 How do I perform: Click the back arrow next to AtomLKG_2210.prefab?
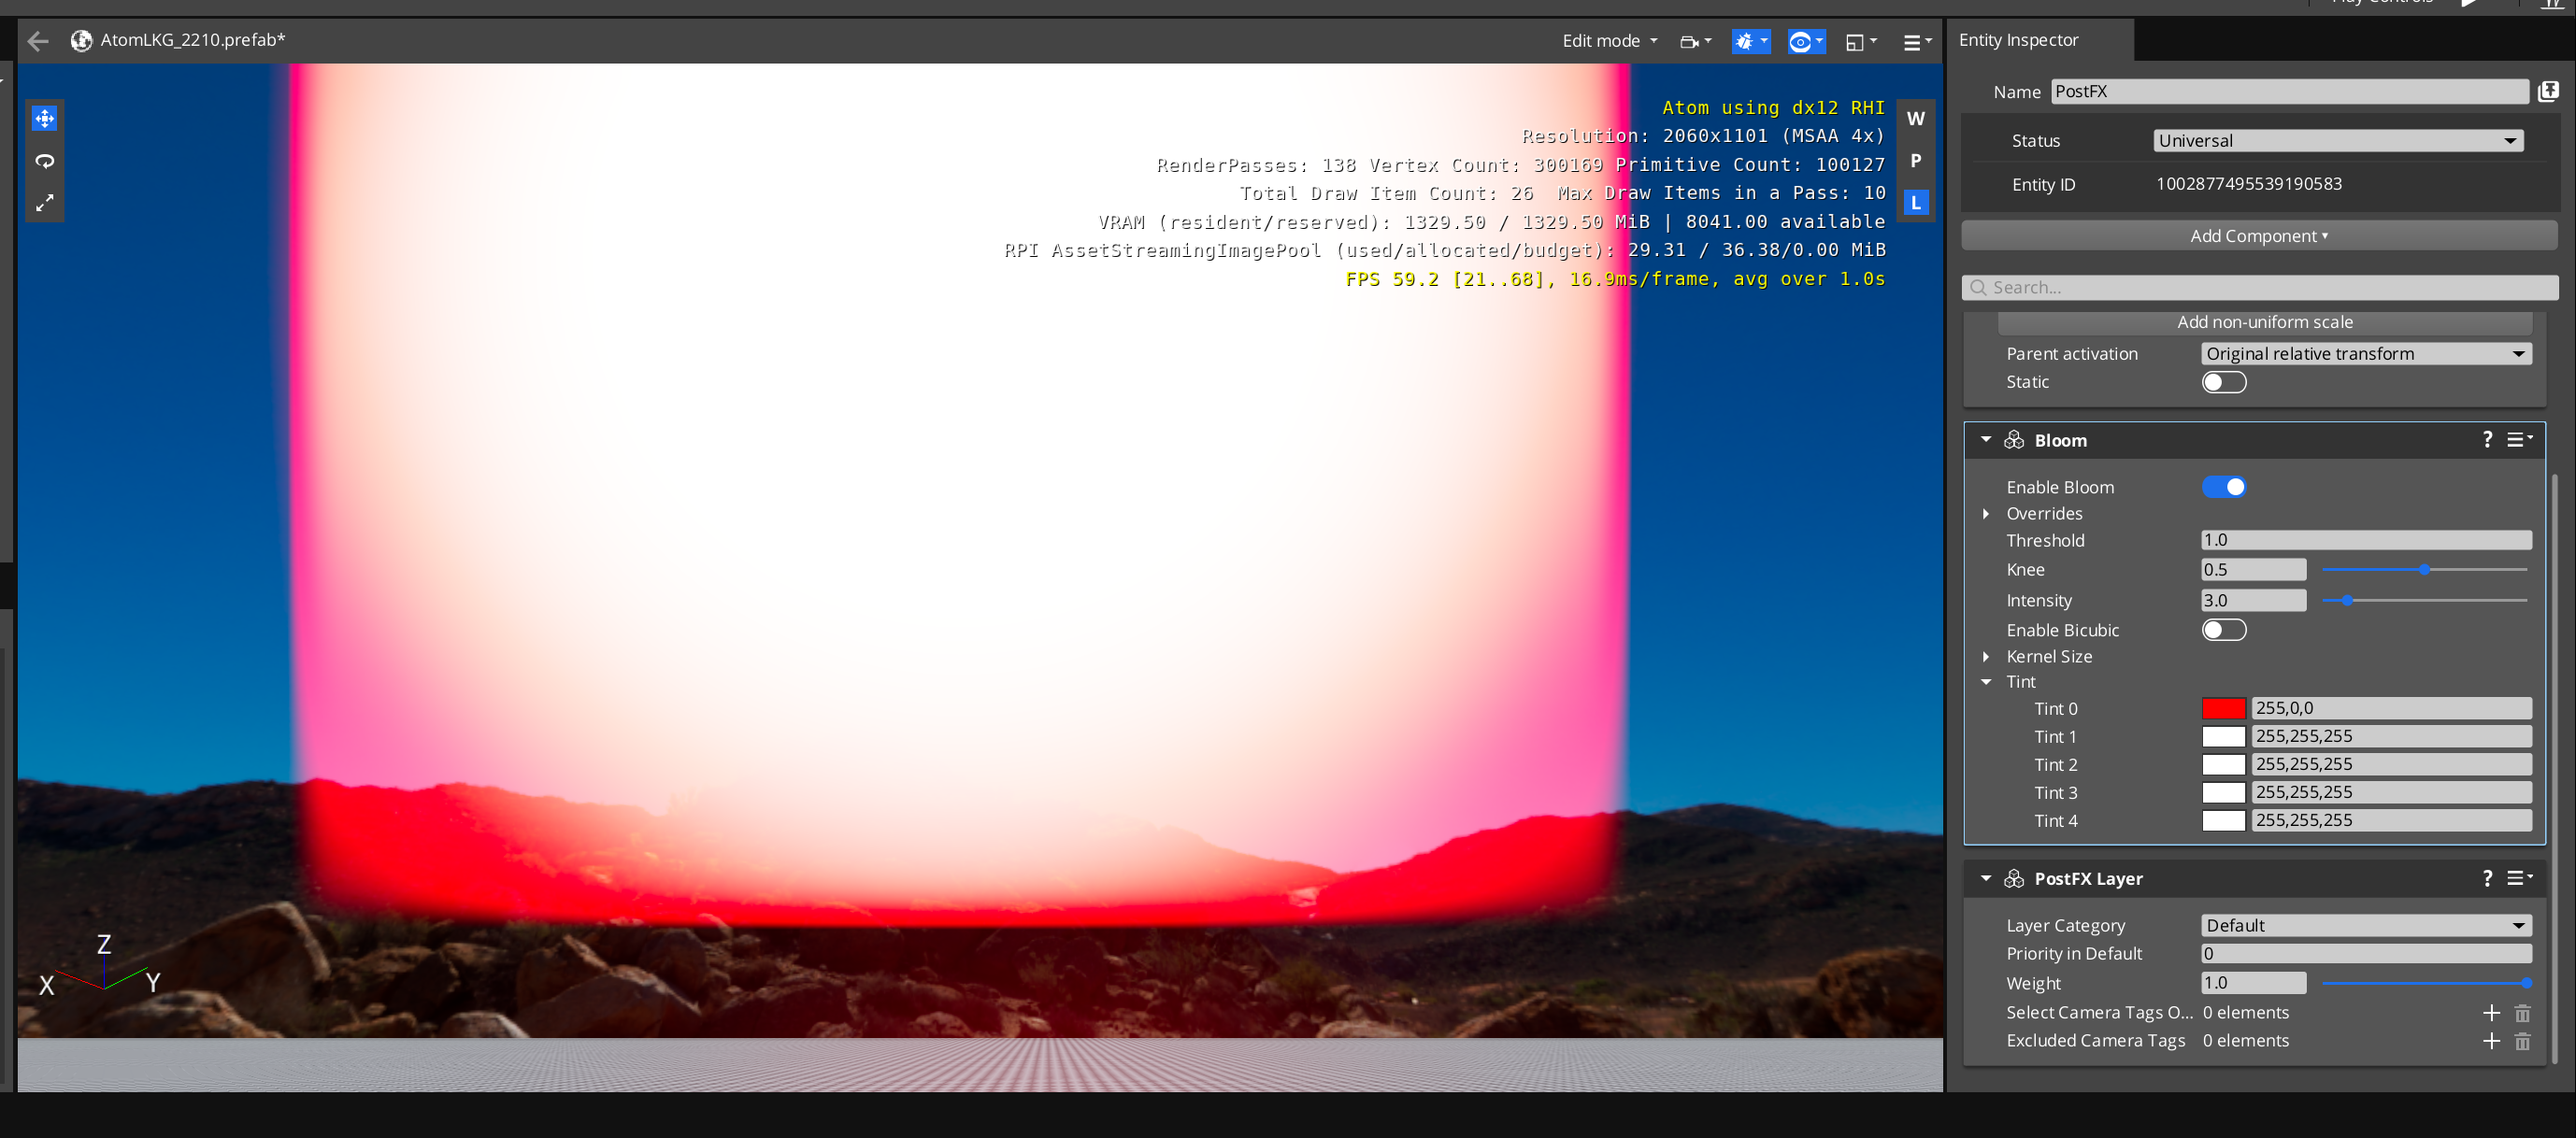tap(37, 41)
